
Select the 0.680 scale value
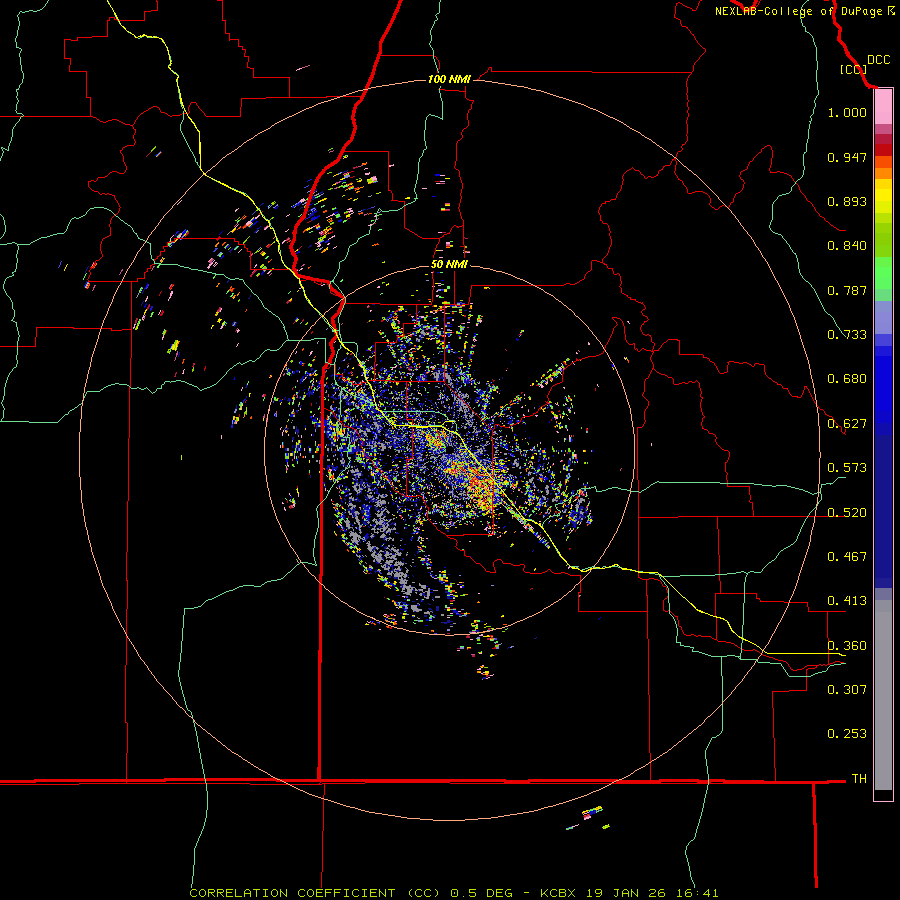click(847, 379)
